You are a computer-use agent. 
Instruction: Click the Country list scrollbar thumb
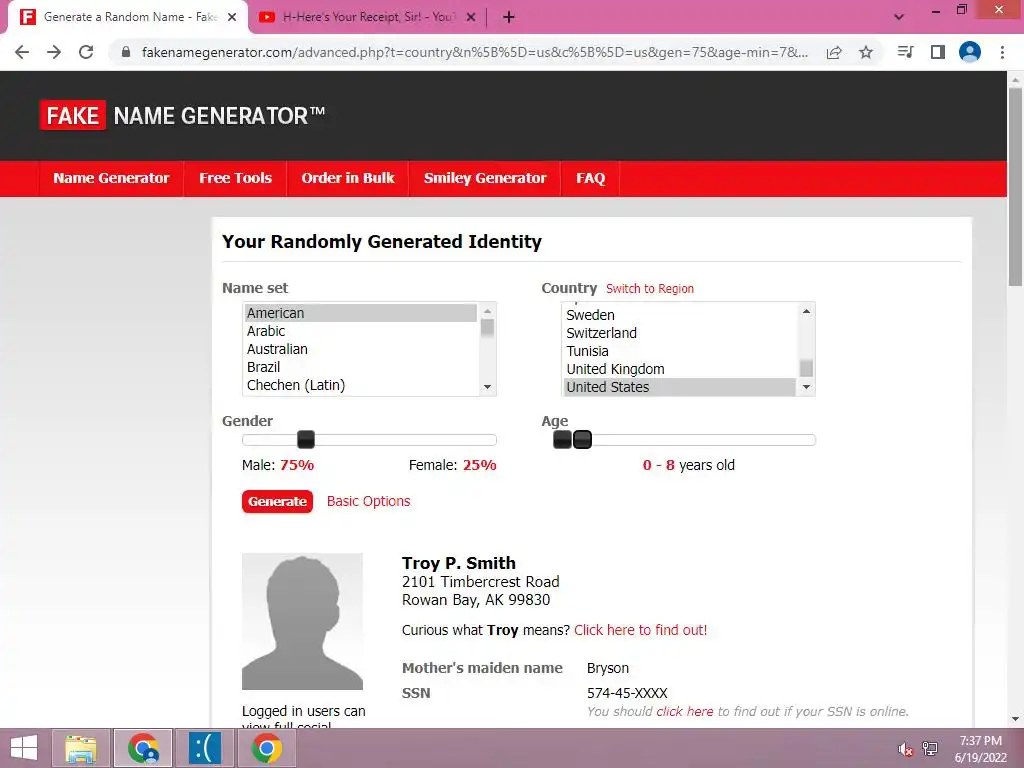[x=807, y=368]
